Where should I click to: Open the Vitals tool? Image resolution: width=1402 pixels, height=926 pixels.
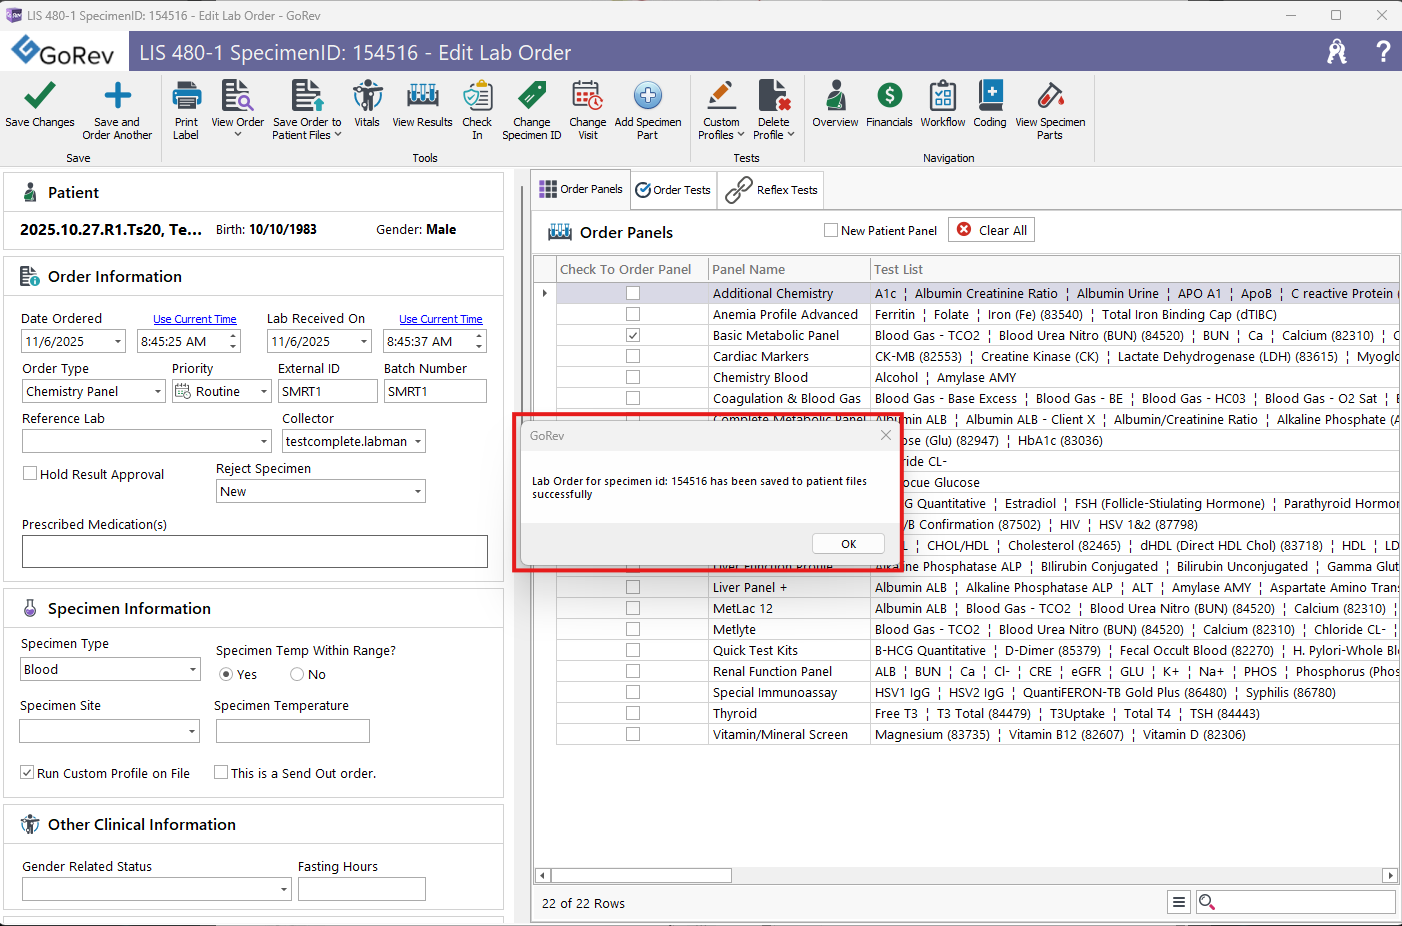click(367, 97)
